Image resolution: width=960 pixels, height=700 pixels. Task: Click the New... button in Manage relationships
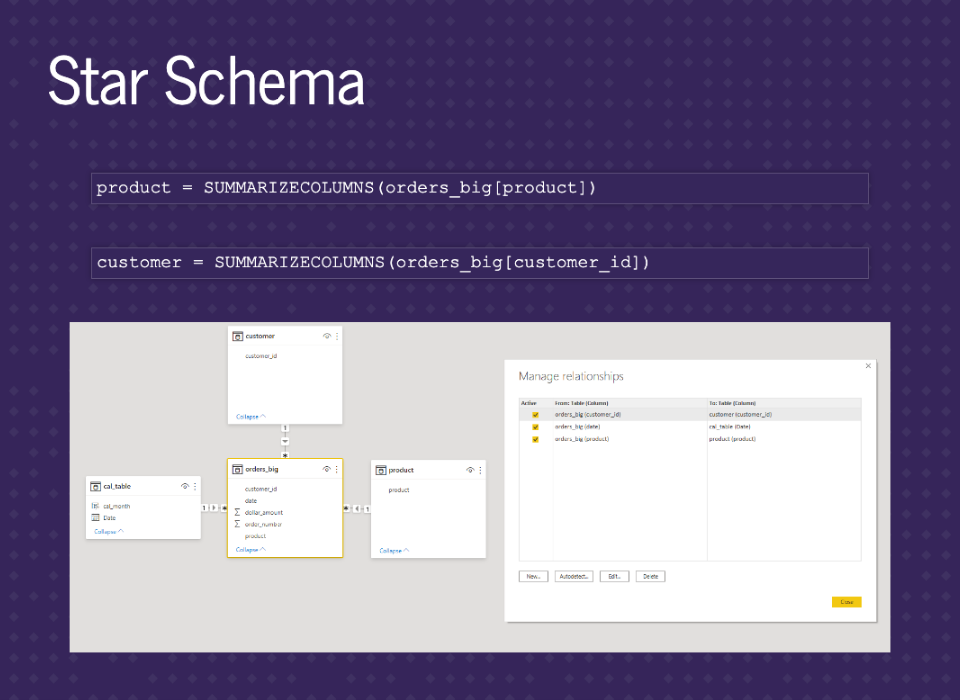coord(533,577)
